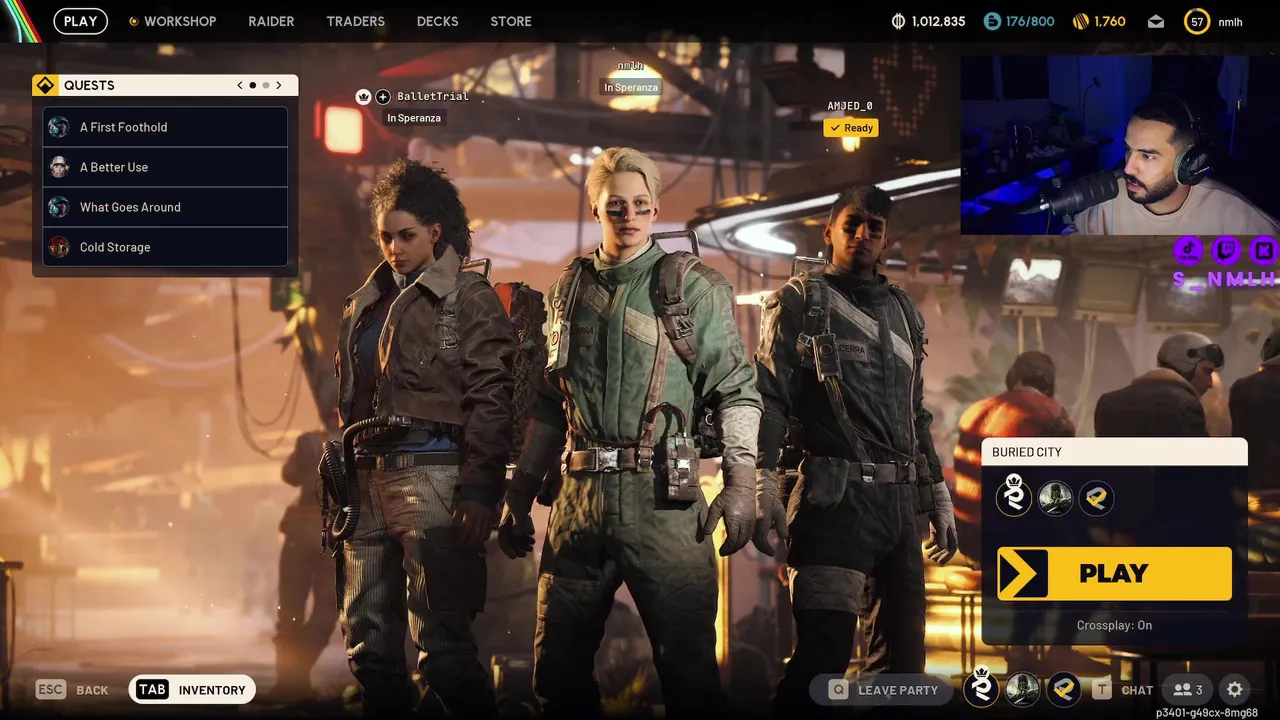The image size is (1280, 720).
Task: Click the AMJED_0 Ready status tag
Action: (x=851, y=128)
